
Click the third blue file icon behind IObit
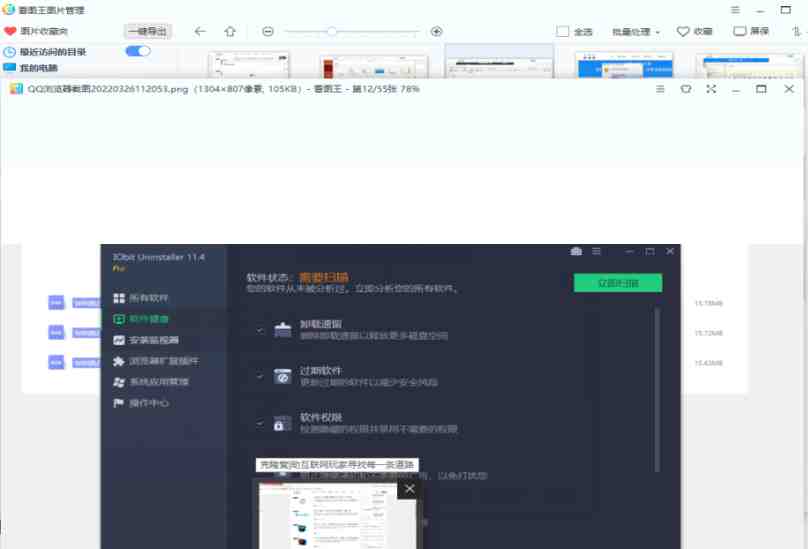pyautogui.click(x=56, y=362)
